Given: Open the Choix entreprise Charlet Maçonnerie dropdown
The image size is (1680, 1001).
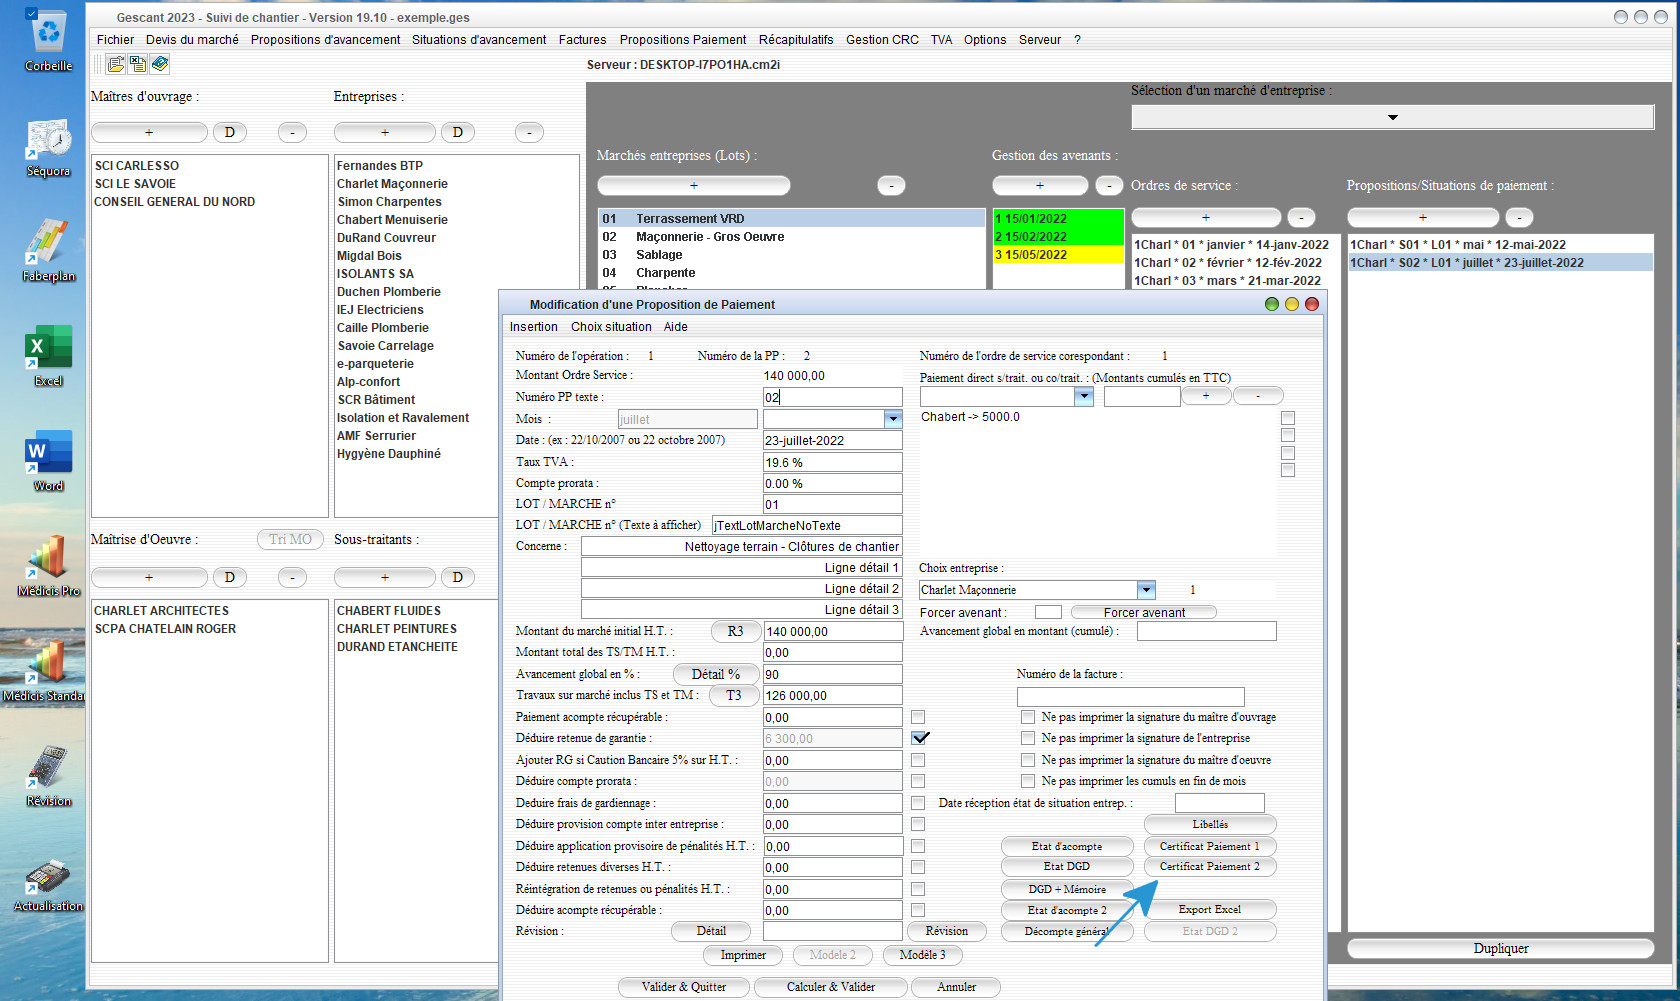Looking at the screenshot, I should [1147, 590].
